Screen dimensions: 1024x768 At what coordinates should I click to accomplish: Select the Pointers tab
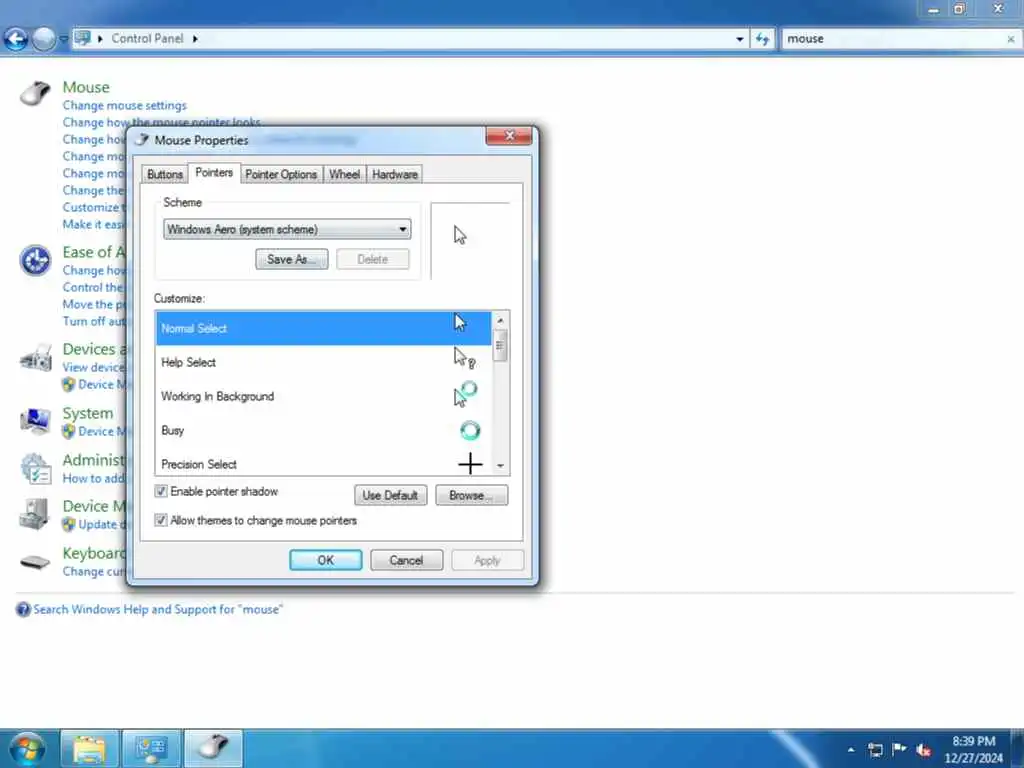coord(214,172)
